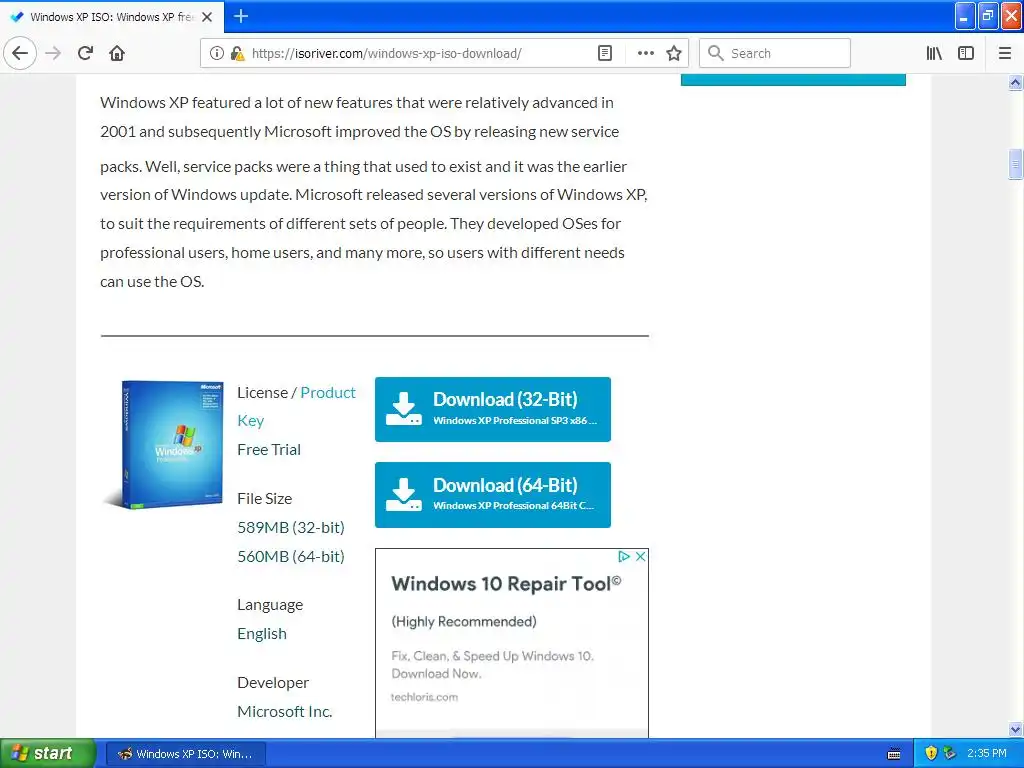Click the page scrollbar down arrow
Image resolution: width=1024 pixels, height=768 pixels.
(x=1016, y=729)
